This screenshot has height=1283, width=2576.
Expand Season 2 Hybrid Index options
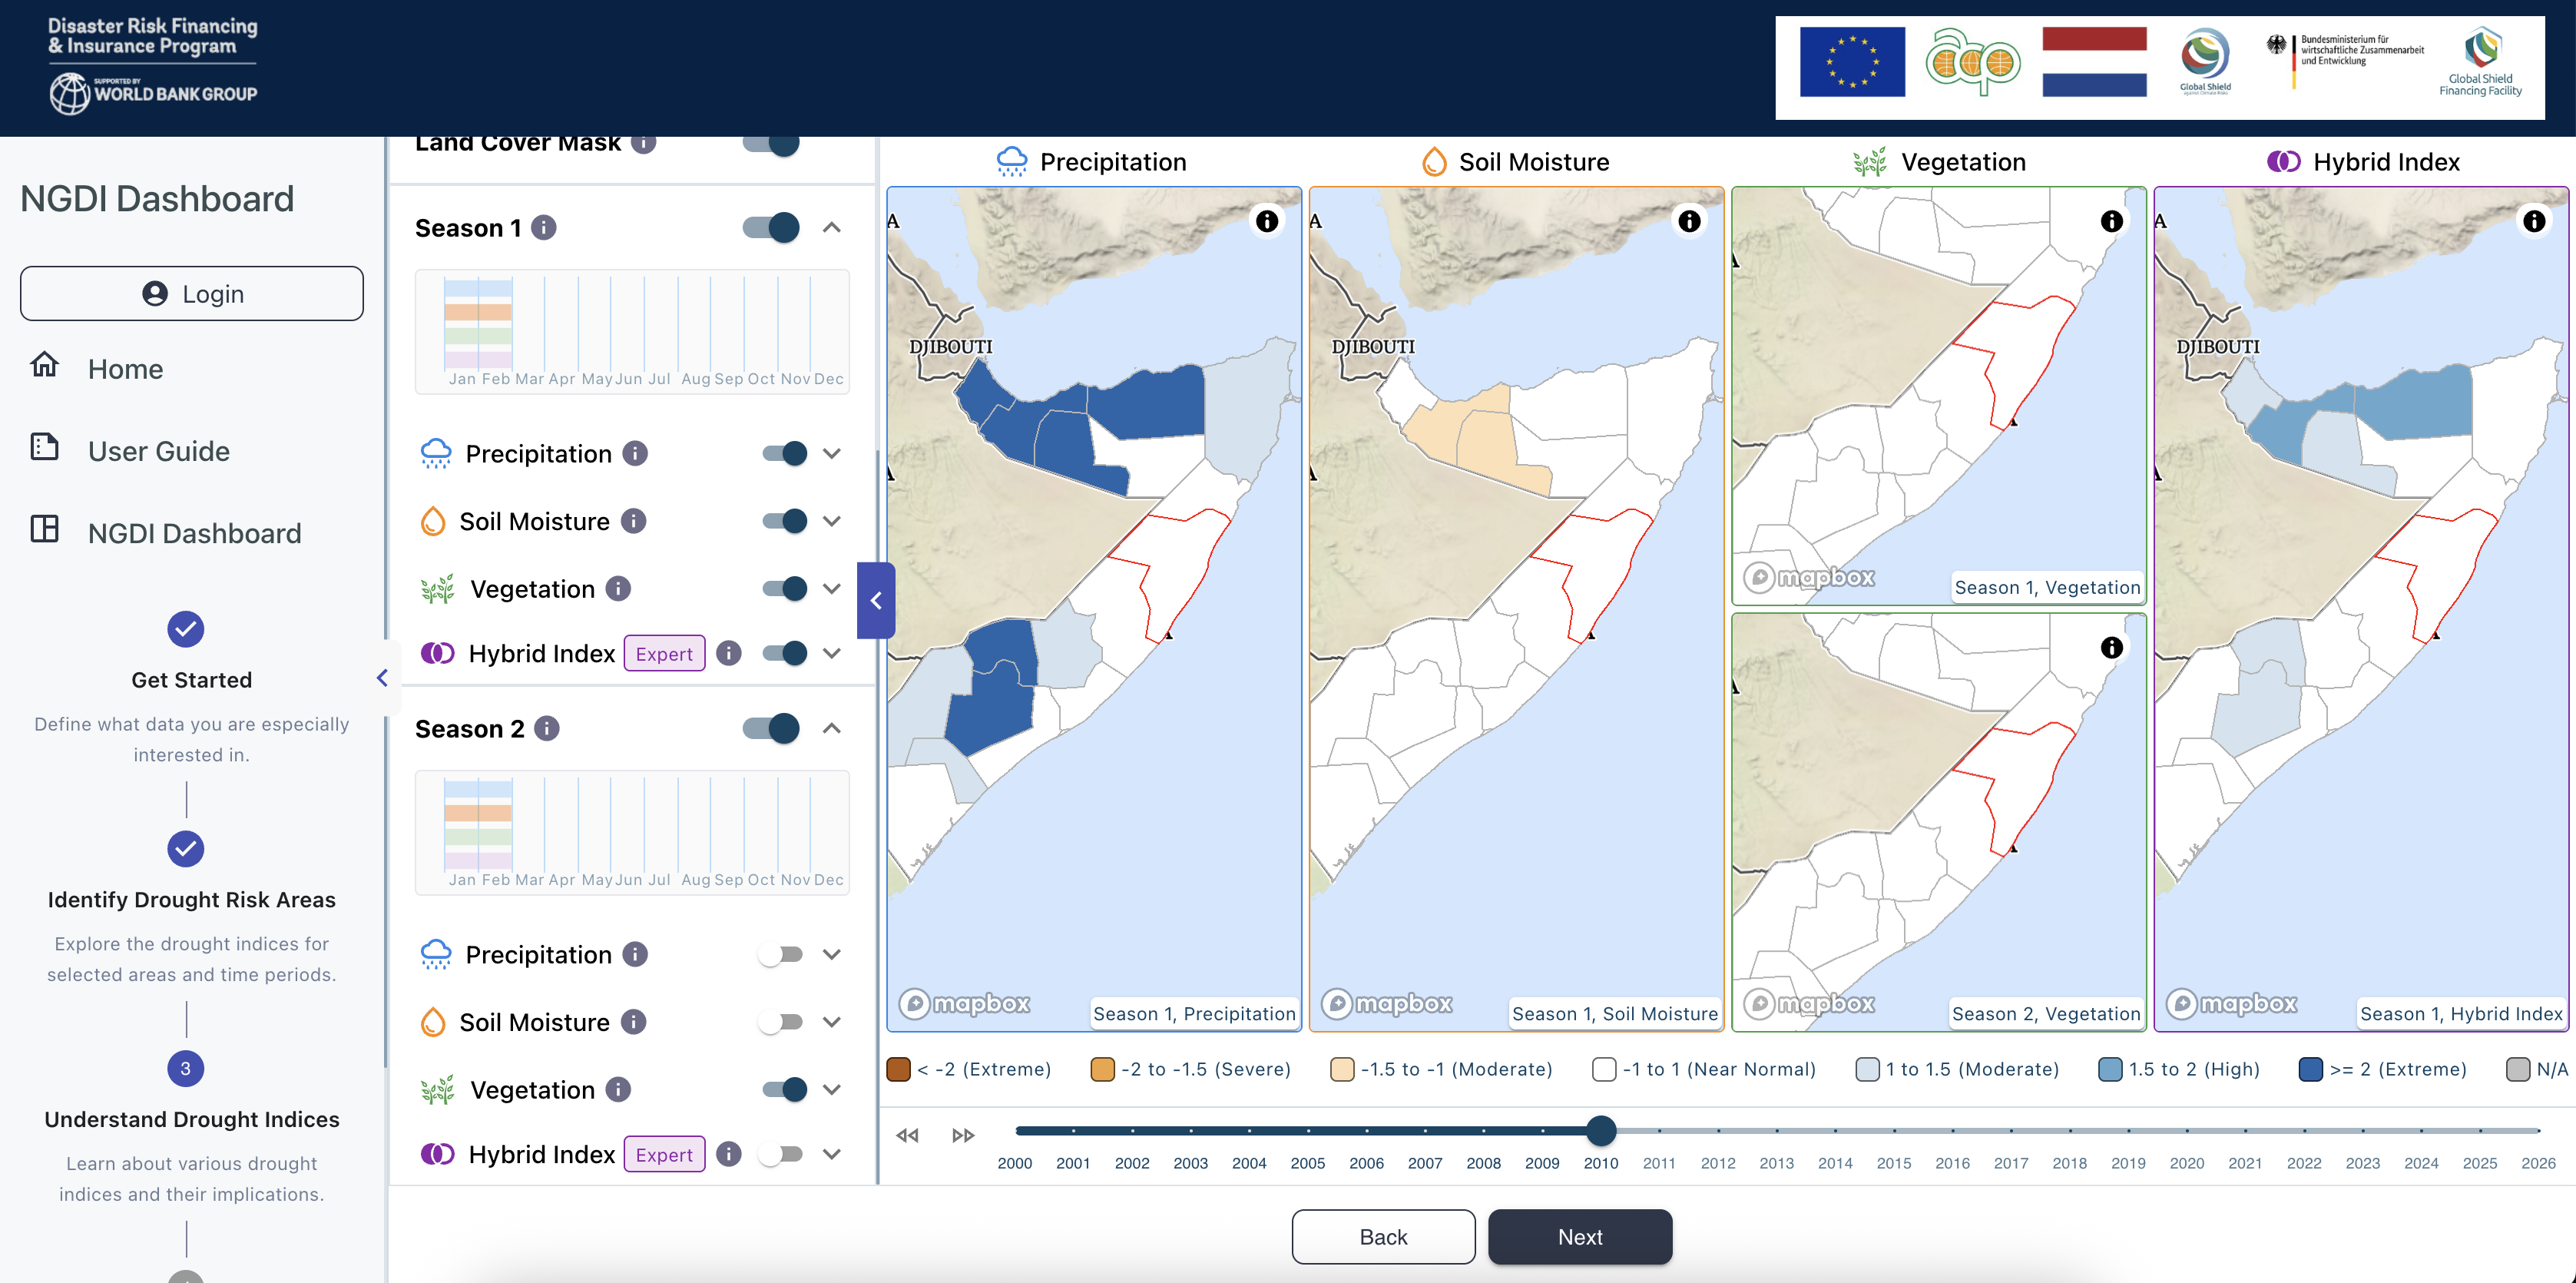pyautogui.click(x=832, y=1154)
